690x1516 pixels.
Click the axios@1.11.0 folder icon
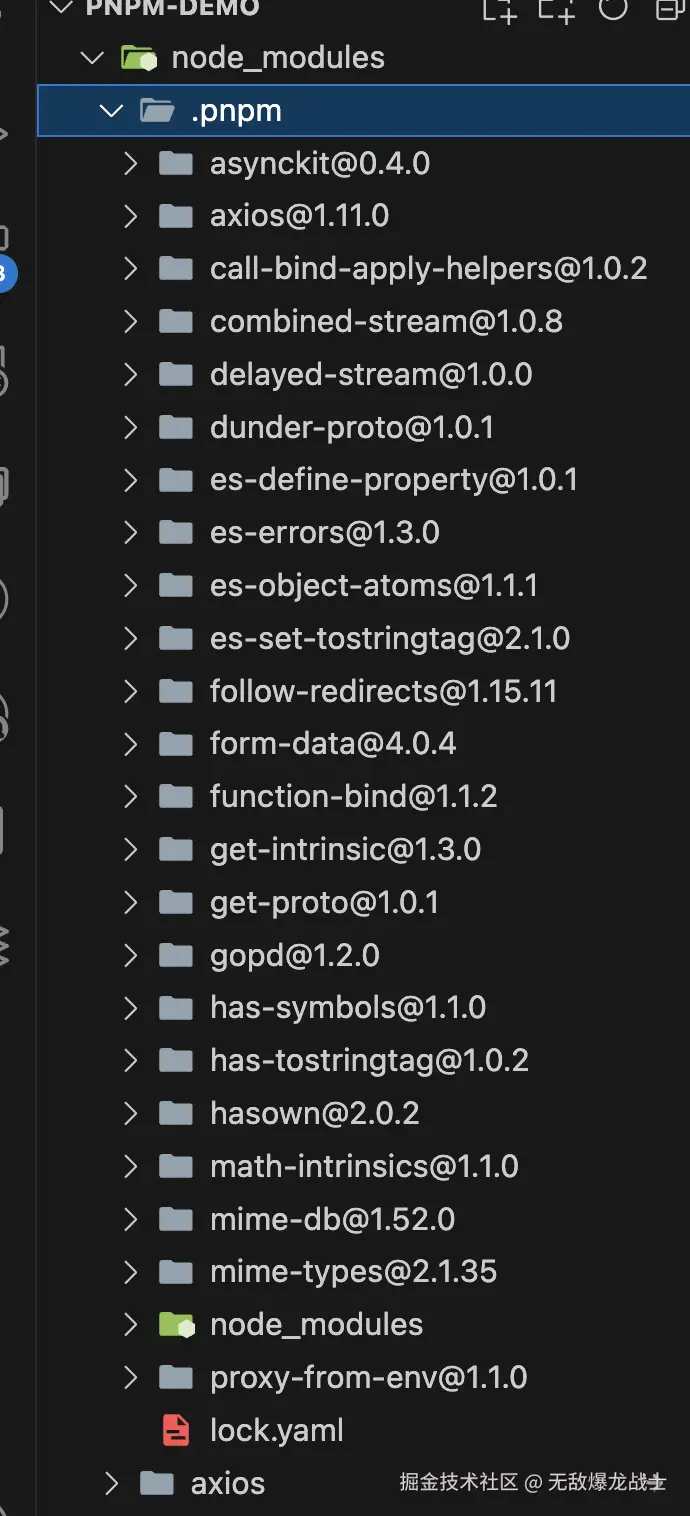pyautogui.click(x=176, y=216)
